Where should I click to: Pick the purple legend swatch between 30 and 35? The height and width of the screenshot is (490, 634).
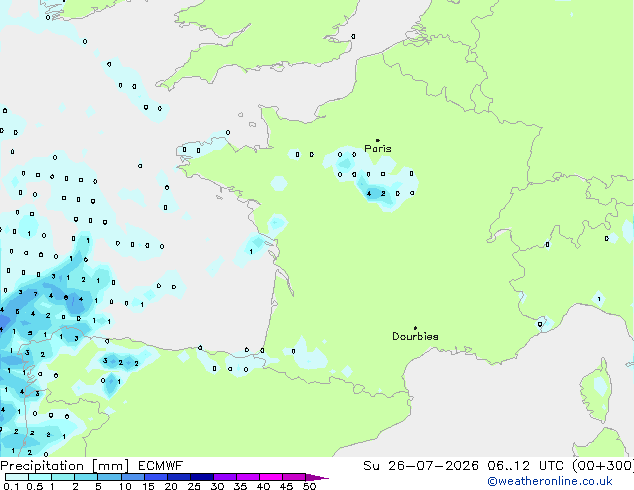point(225,477)
